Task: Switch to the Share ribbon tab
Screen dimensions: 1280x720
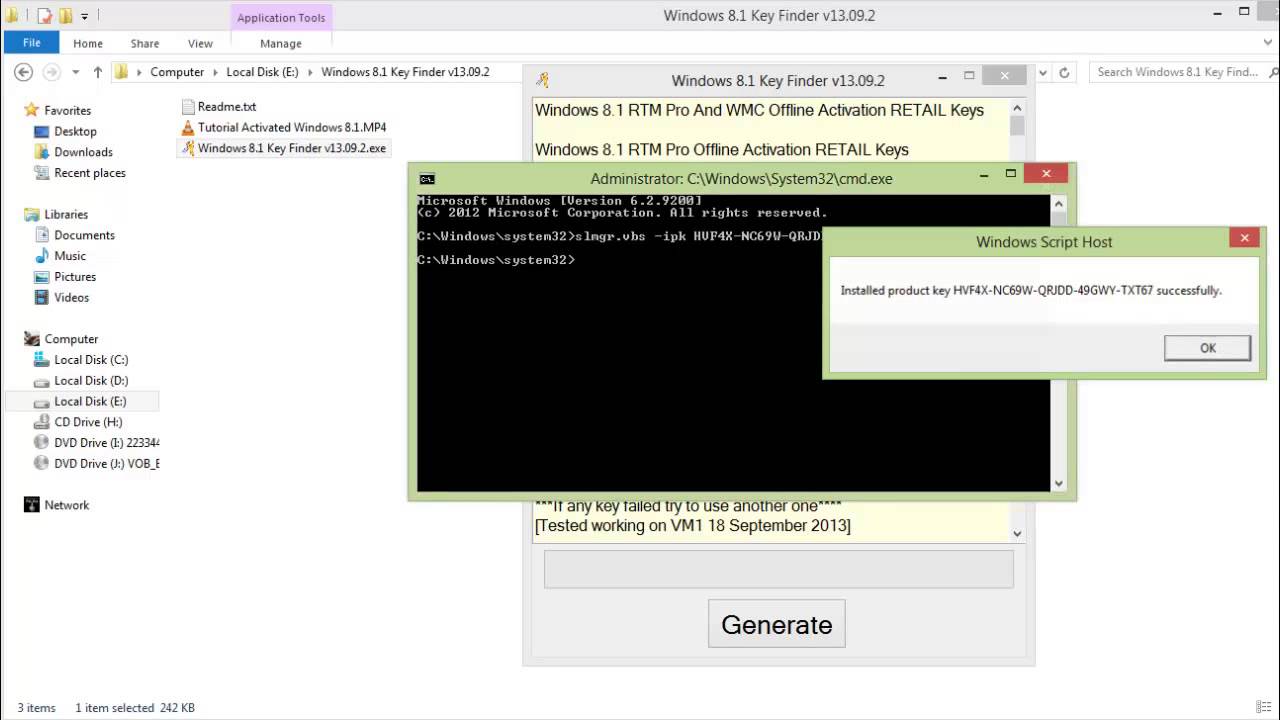Action: tap(144, 43)
